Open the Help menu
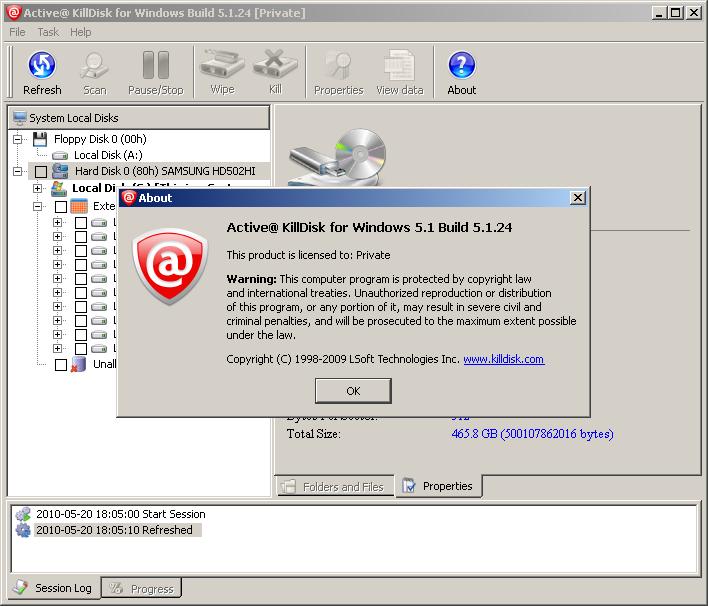Image resolution: width=708 pixels, height=606 pixels. tap(80, 32)
